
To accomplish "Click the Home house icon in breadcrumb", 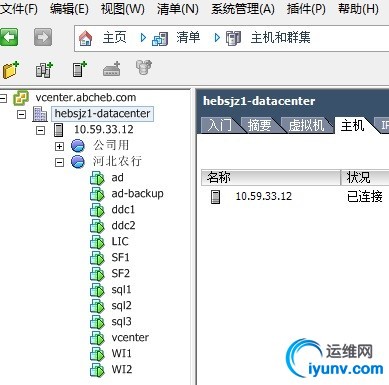I will (86, 38).
